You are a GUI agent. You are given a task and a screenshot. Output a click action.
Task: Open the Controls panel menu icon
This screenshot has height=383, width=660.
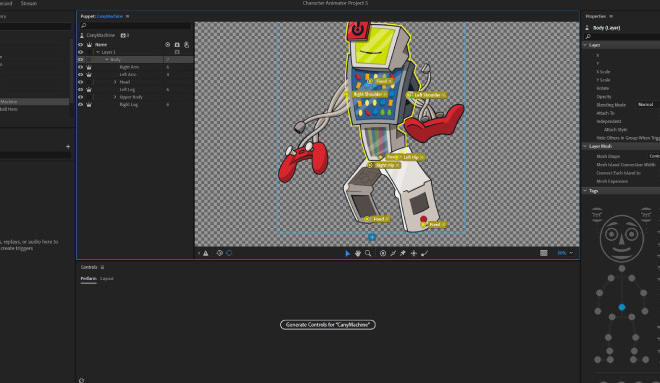click(x=102, y=267)
